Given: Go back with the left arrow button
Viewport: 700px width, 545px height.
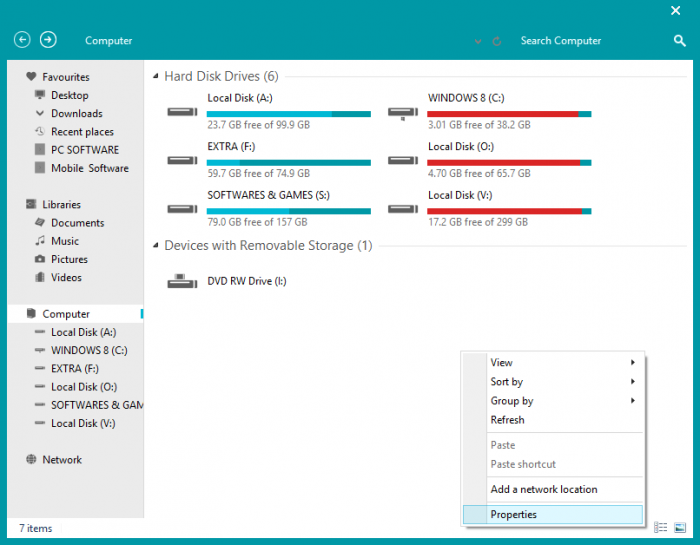Looking at the screenshot, I should coord(22,40).
